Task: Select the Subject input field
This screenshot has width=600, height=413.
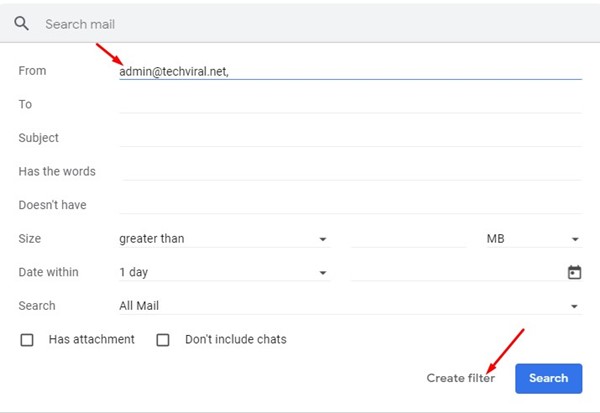Action: (351, 138)
